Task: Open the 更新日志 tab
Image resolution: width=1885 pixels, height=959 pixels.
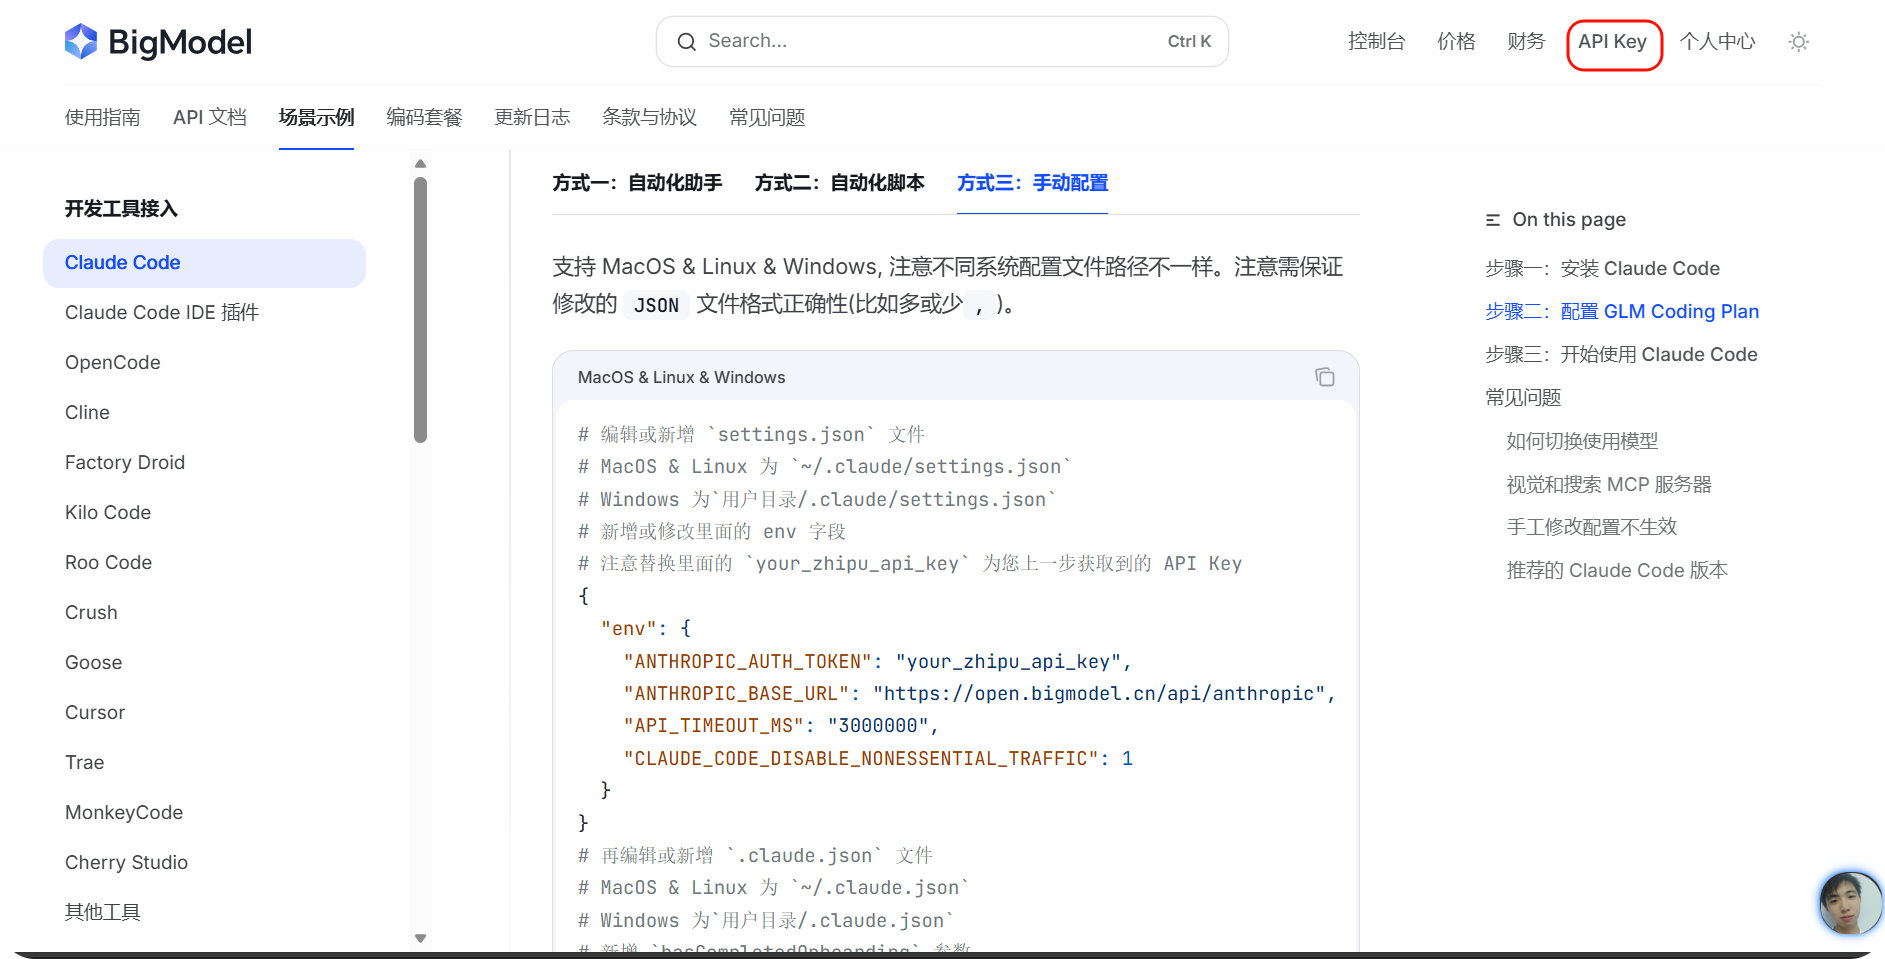Action: point(532,118)
